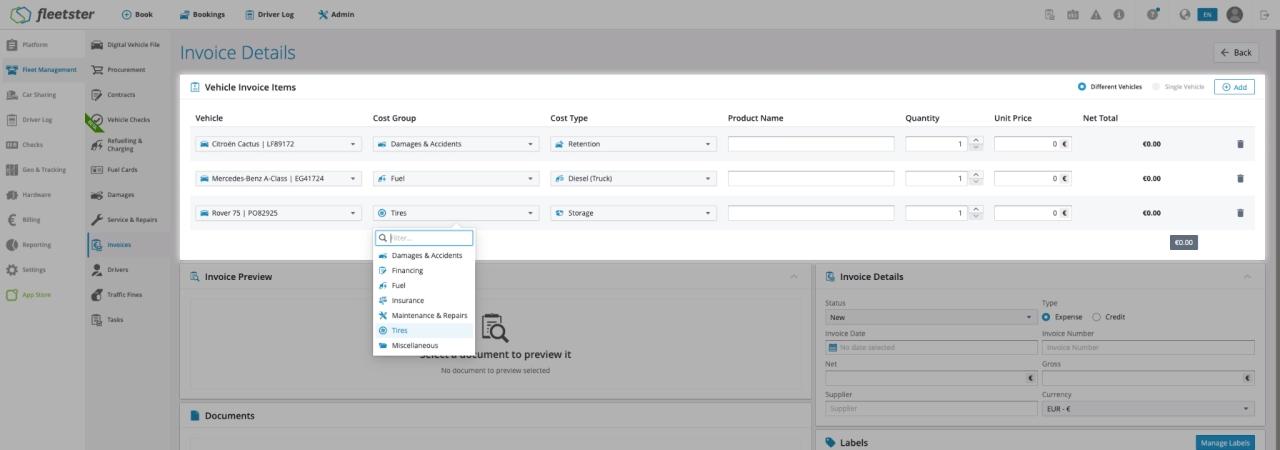Open the Rover 75 vehicle dropdown
Image resolution: width=1280 pixels, height=450 pixels.
click(x=278, y=213)
